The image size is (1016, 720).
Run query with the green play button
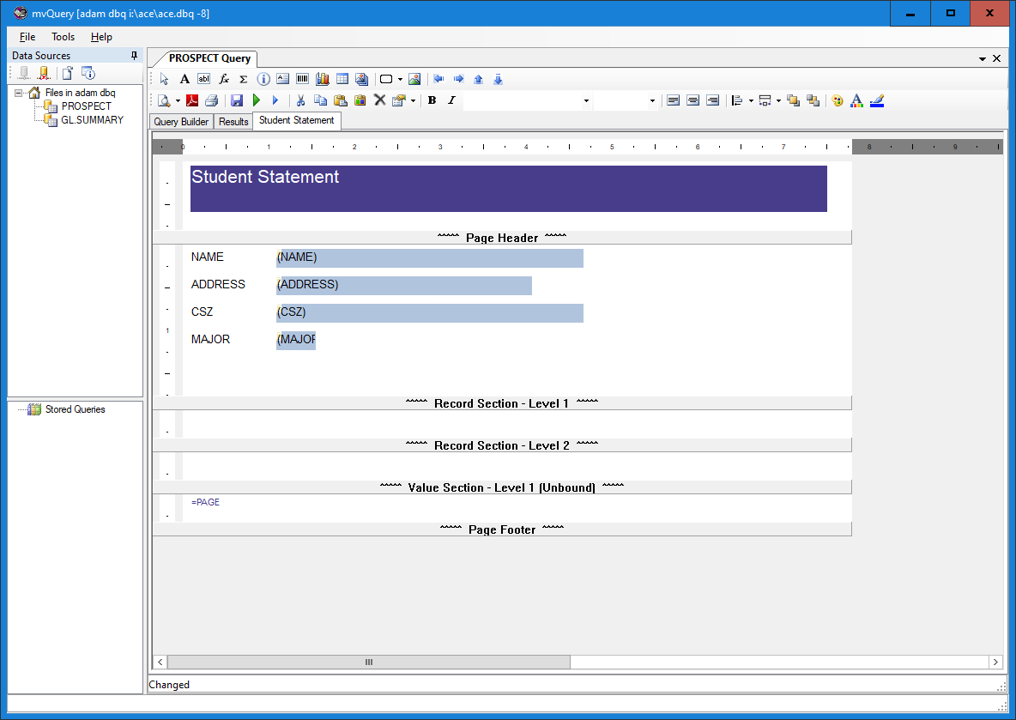point(257,101)
